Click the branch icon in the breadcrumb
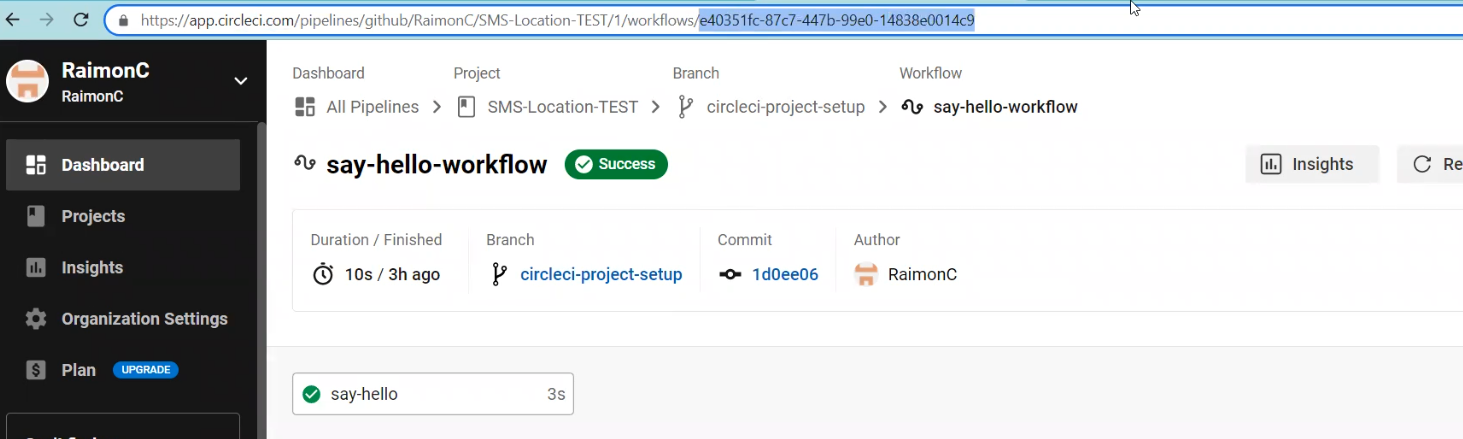Viewport: 1463px width, 439px height. tap(685, 107)
